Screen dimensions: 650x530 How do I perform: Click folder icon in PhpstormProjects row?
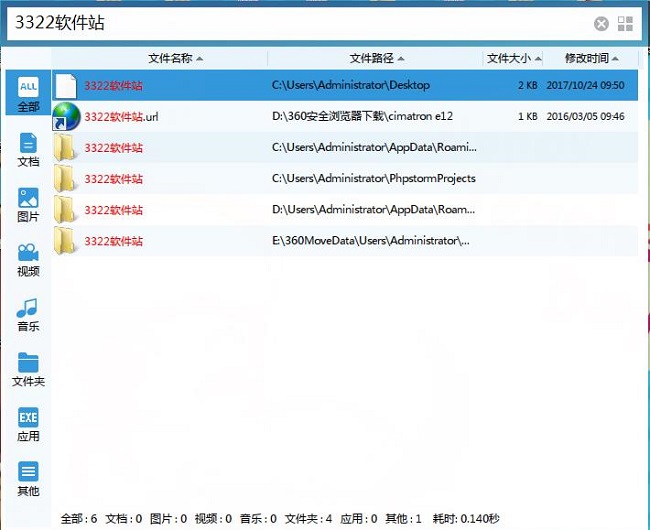coord(65,179)
